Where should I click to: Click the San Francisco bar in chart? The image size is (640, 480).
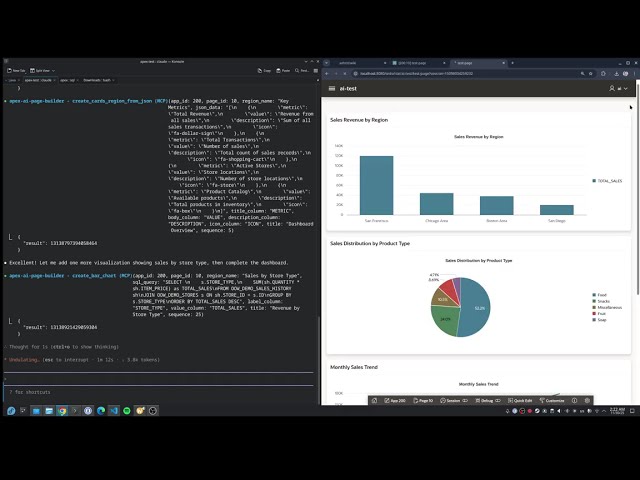pos(376,185)
